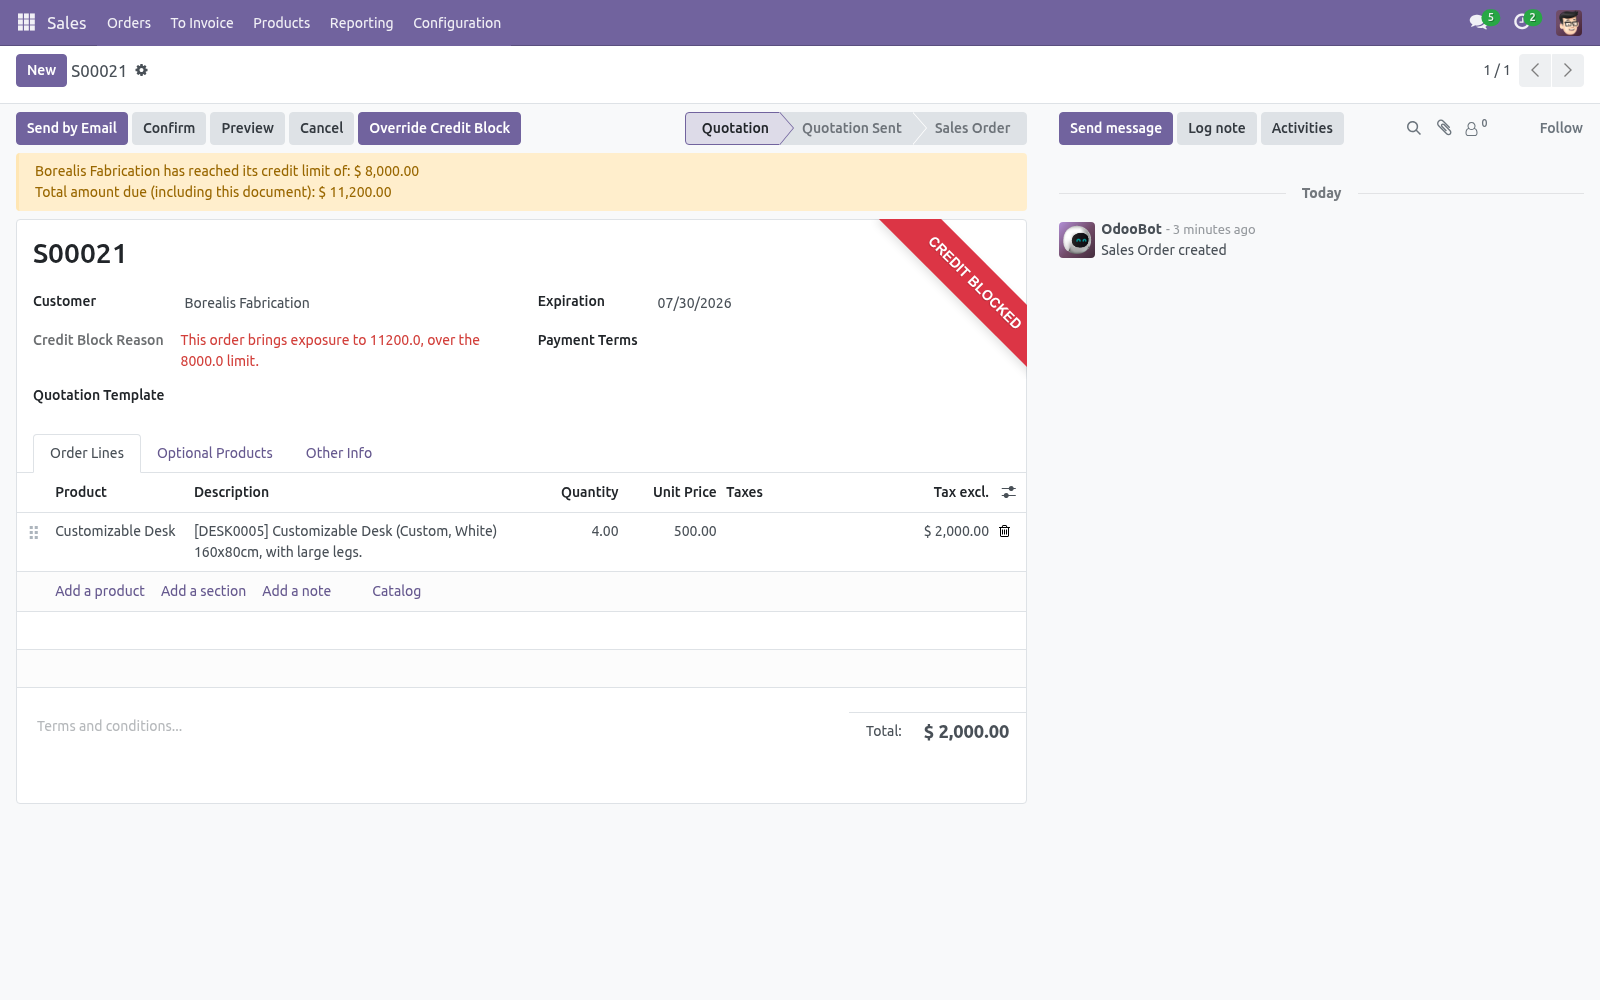Open To Invoice menu
This screenshot has width=1600, height=1000.
coord(202,22)
